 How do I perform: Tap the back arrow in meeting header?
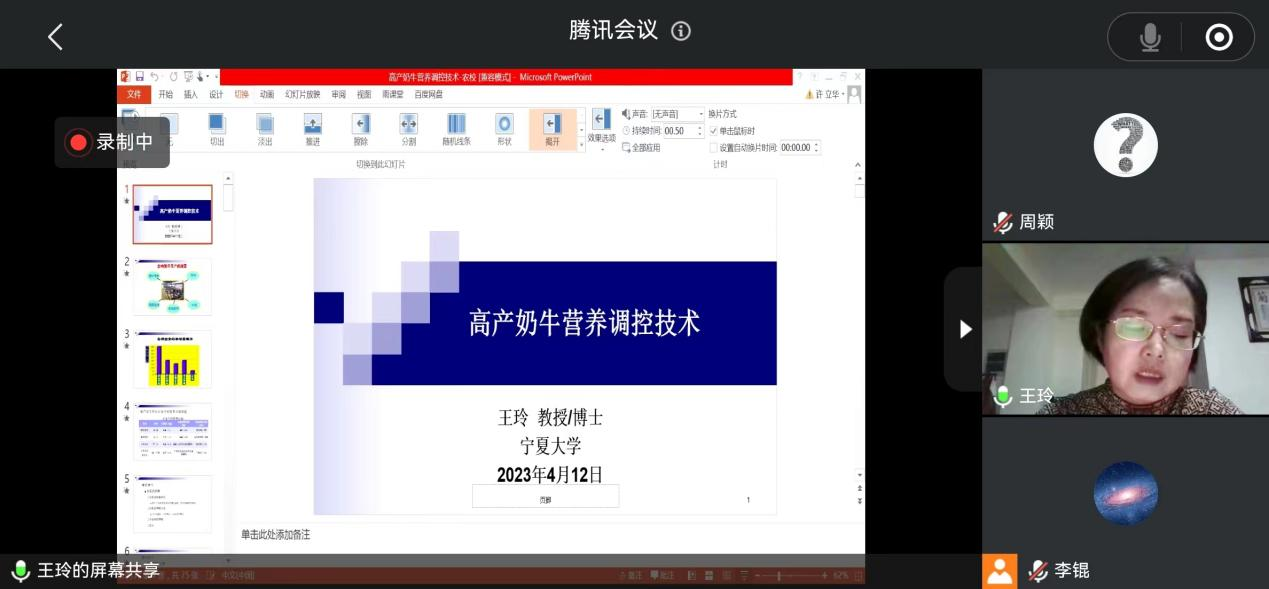tap(55, 37)
